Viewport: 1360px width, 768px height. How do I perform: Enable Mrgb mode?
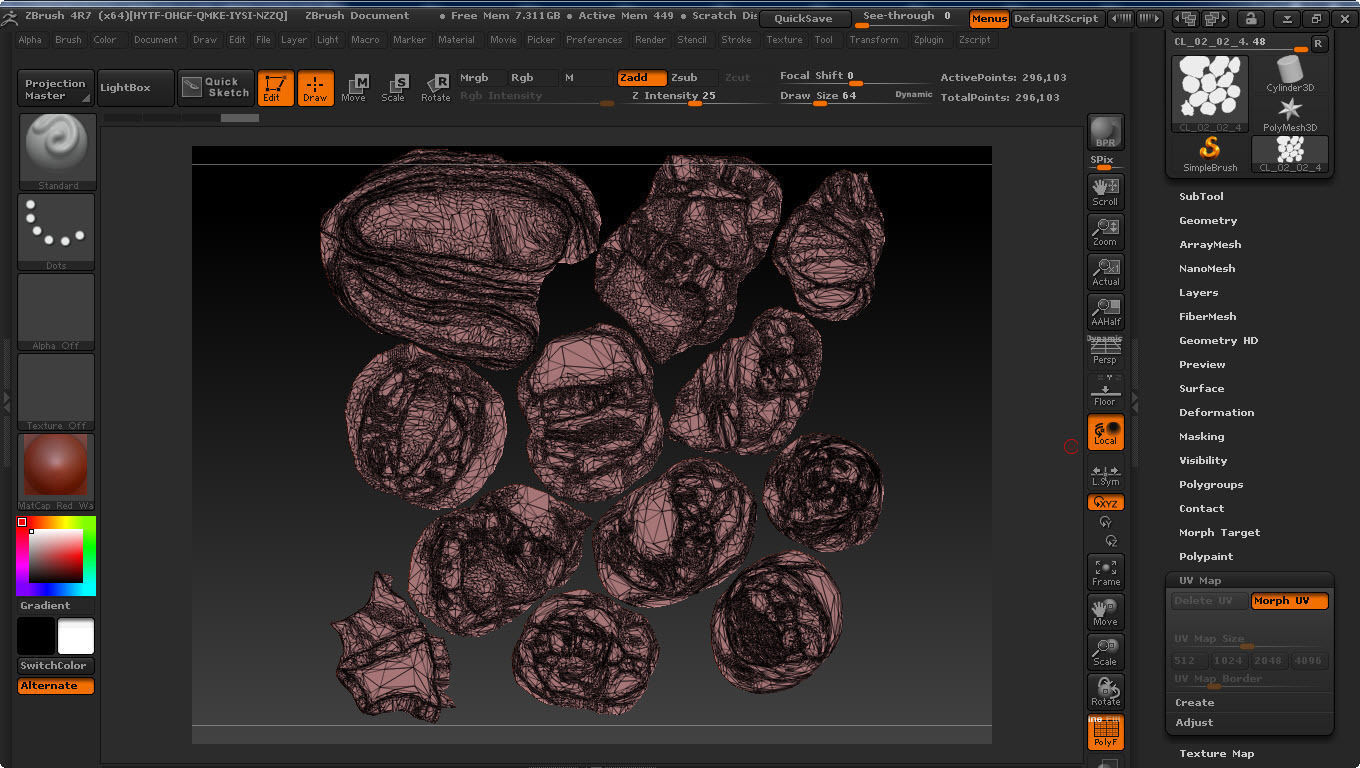[x=480, y=78]
